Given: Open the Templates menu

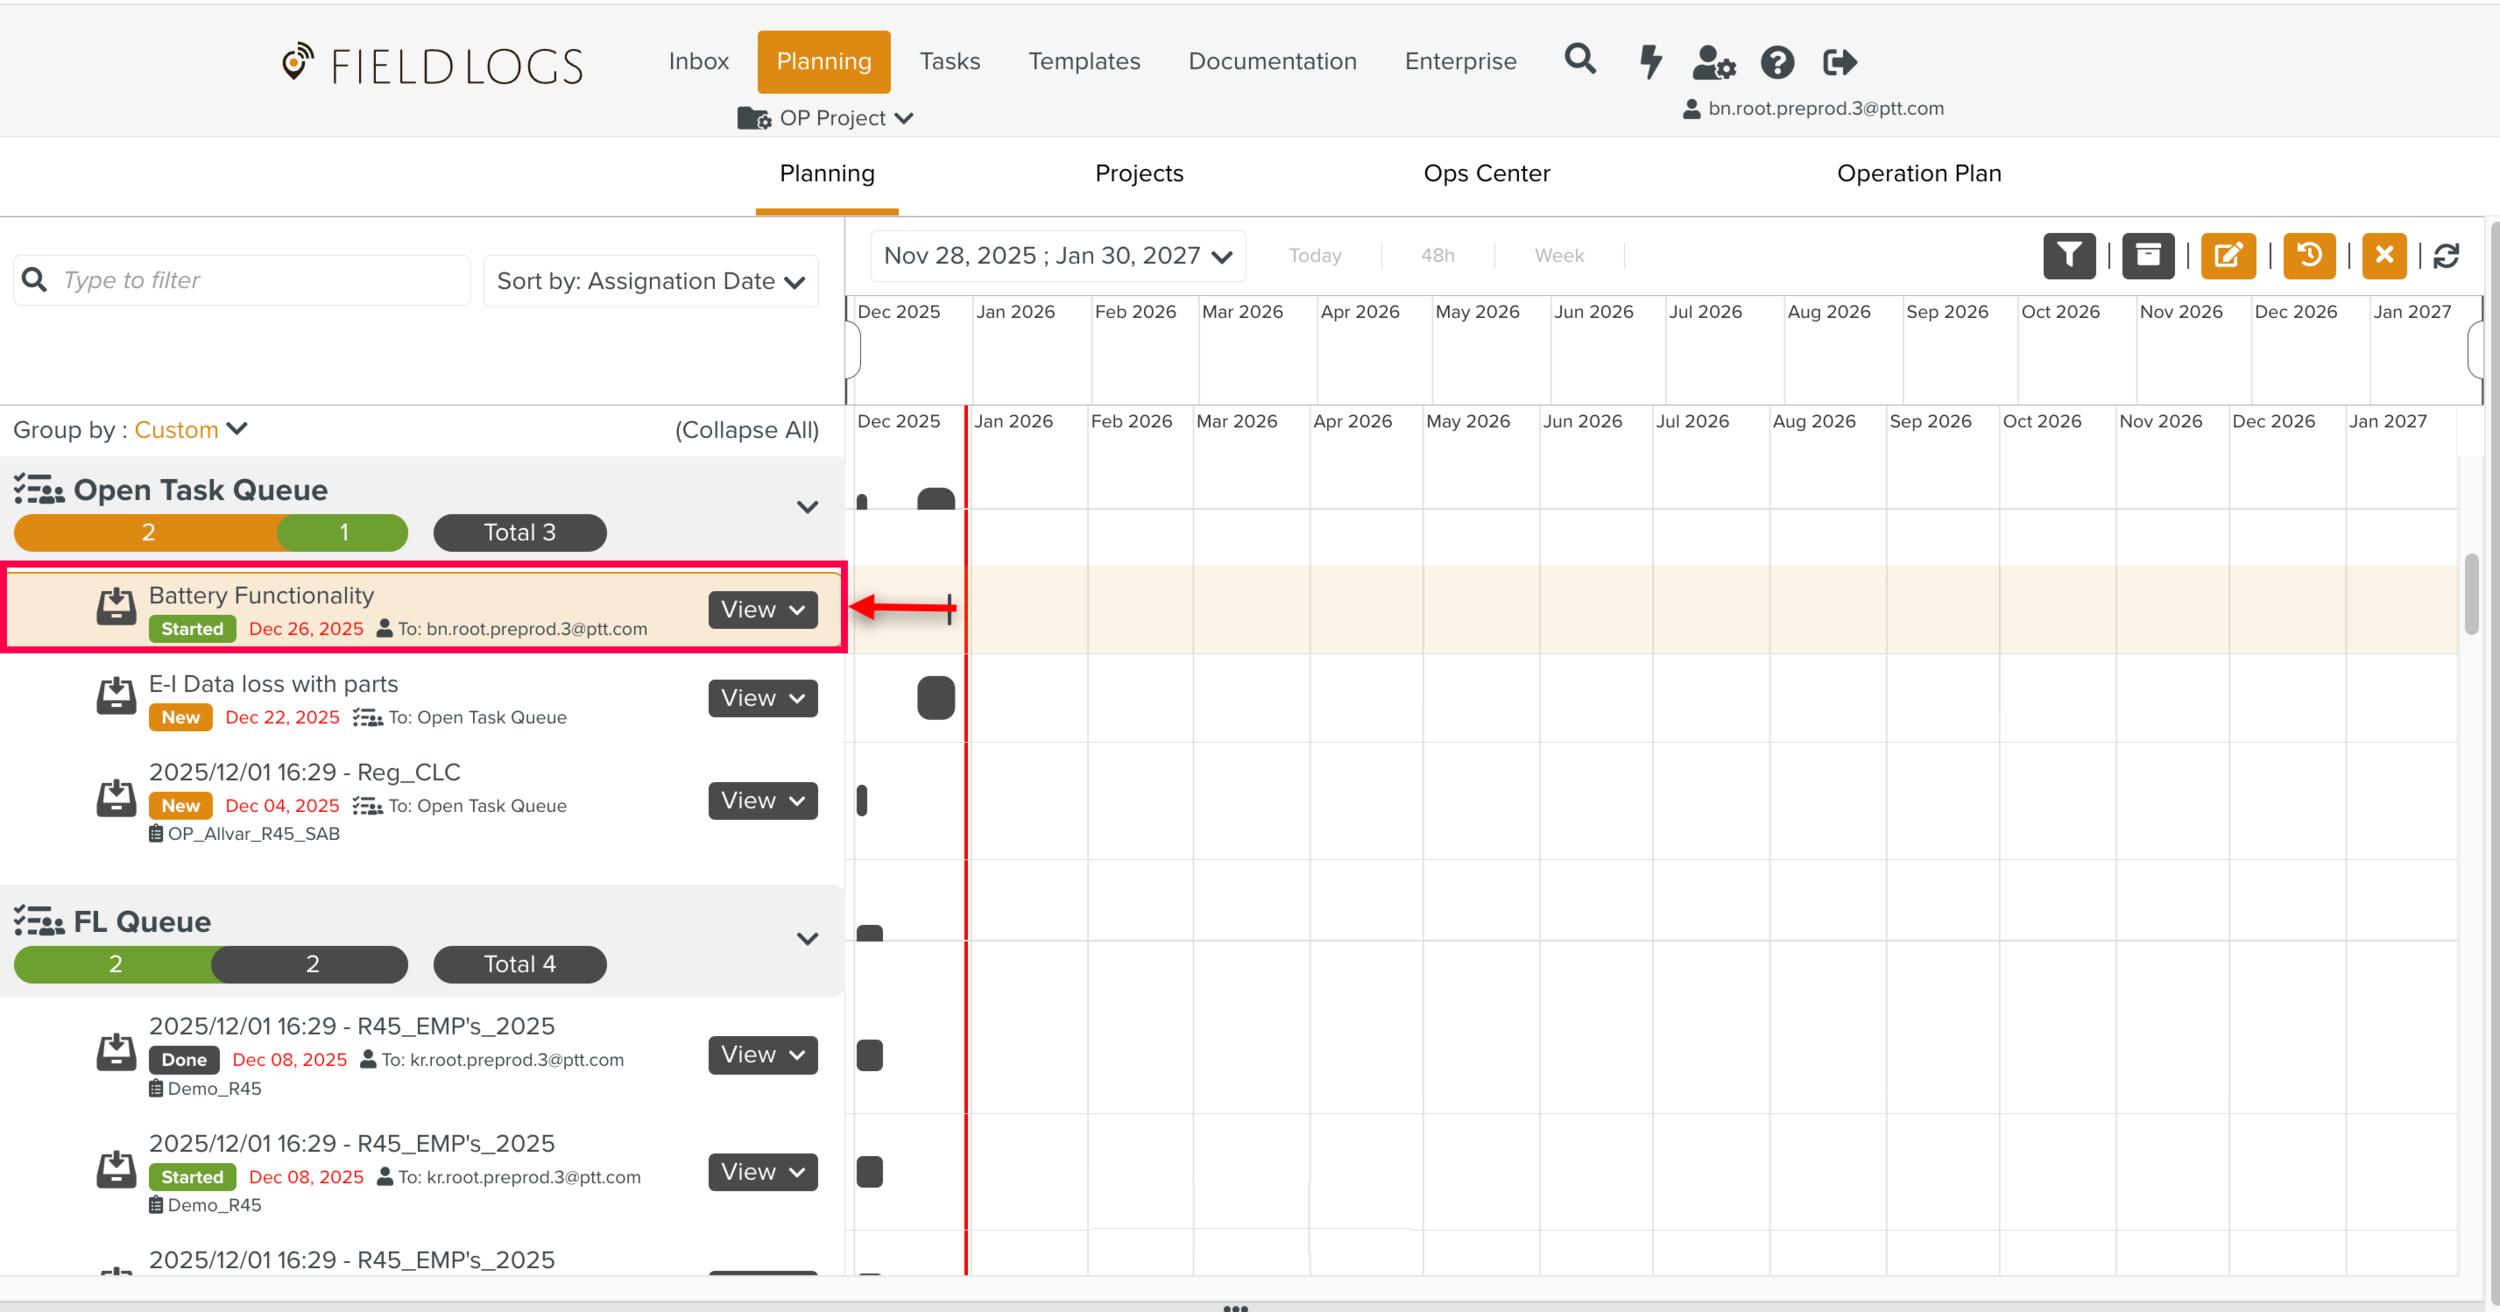Looking at the screenshot, I should click(1084, 61).
